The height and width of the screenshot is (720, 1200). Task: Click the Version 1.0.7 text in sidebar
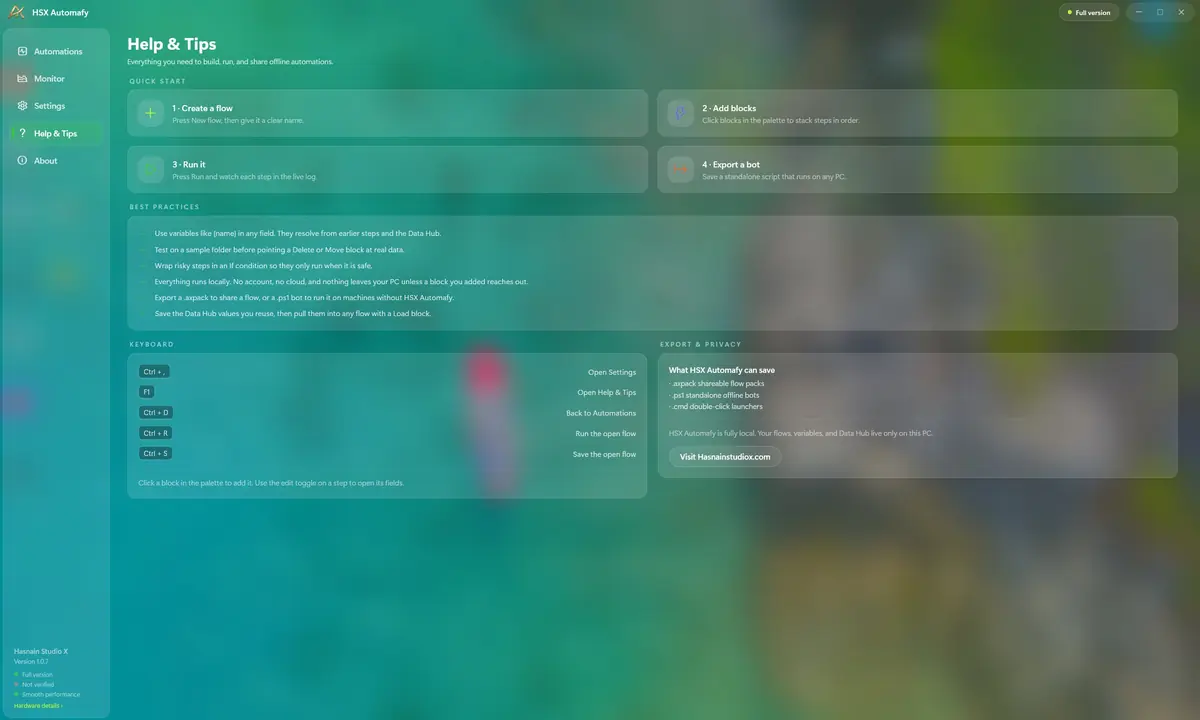point(31,661)
